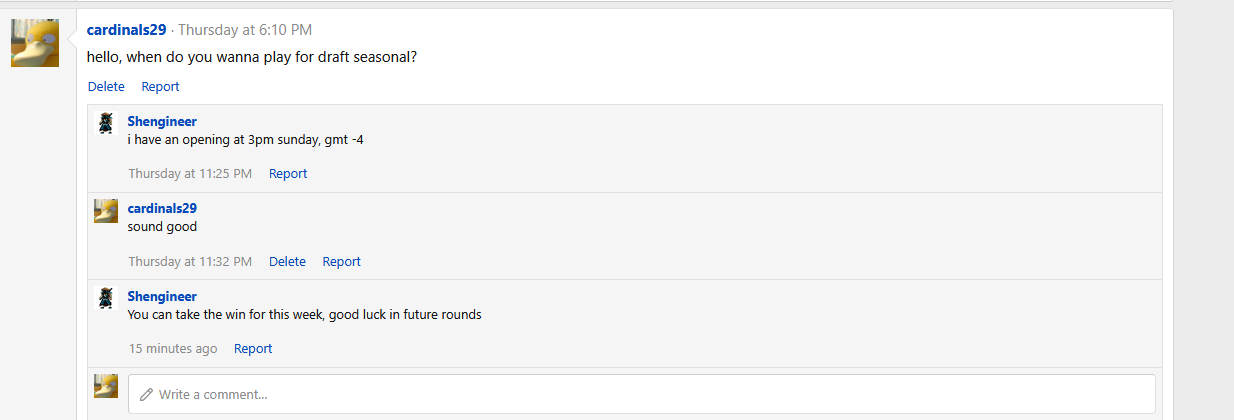Click the "15 minutes ago" comment timestamp
Image resolution: width=1234 pixels, height=420 pixels.
(x=173, y=349)
